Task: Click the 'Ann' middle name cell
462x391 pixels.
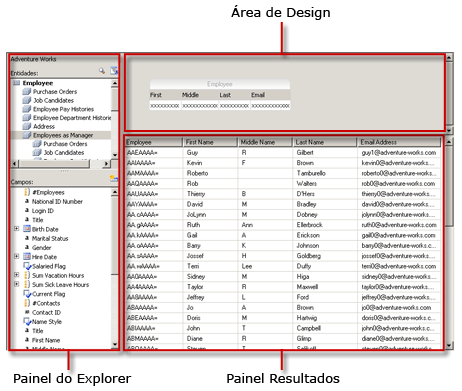Action: [x=265, y=225]
